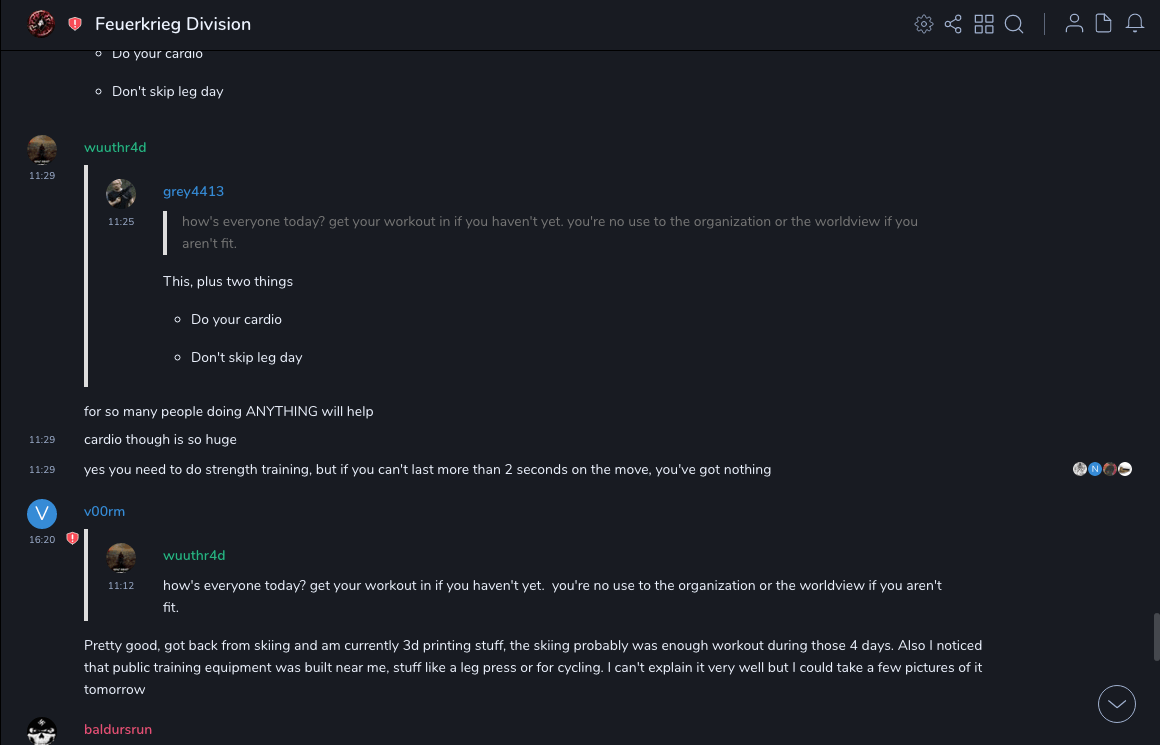Open the files document icon
Viewport: 1160px width, 745px height.
click(x=1104, y=24)
